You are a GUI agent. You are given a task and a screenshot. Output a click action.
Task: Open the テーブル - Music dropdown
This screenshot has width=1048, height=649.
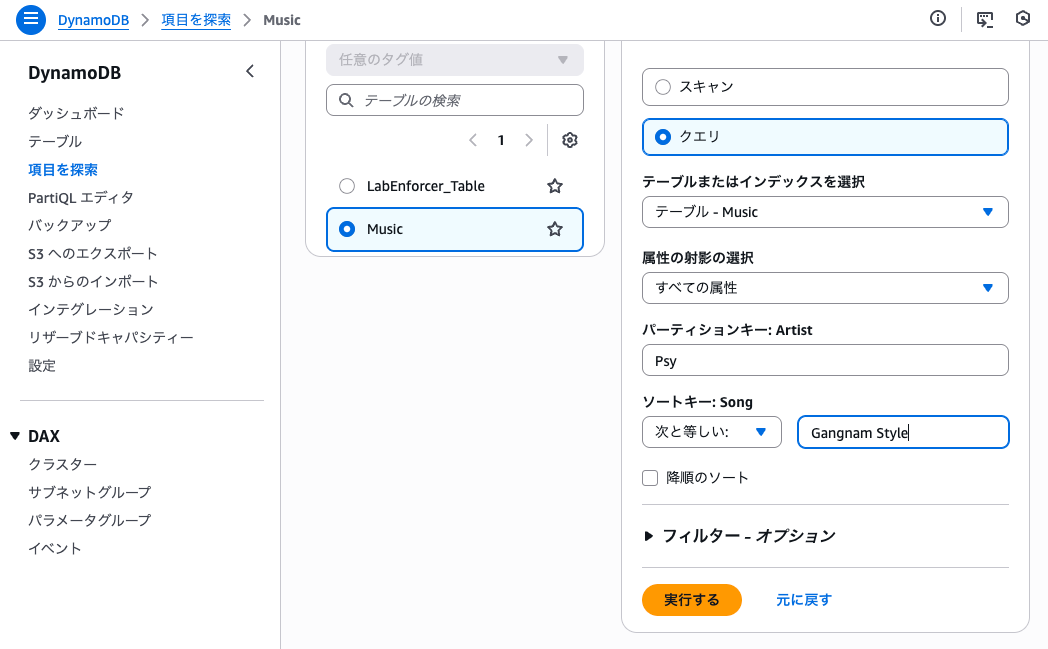coord(824,212)
